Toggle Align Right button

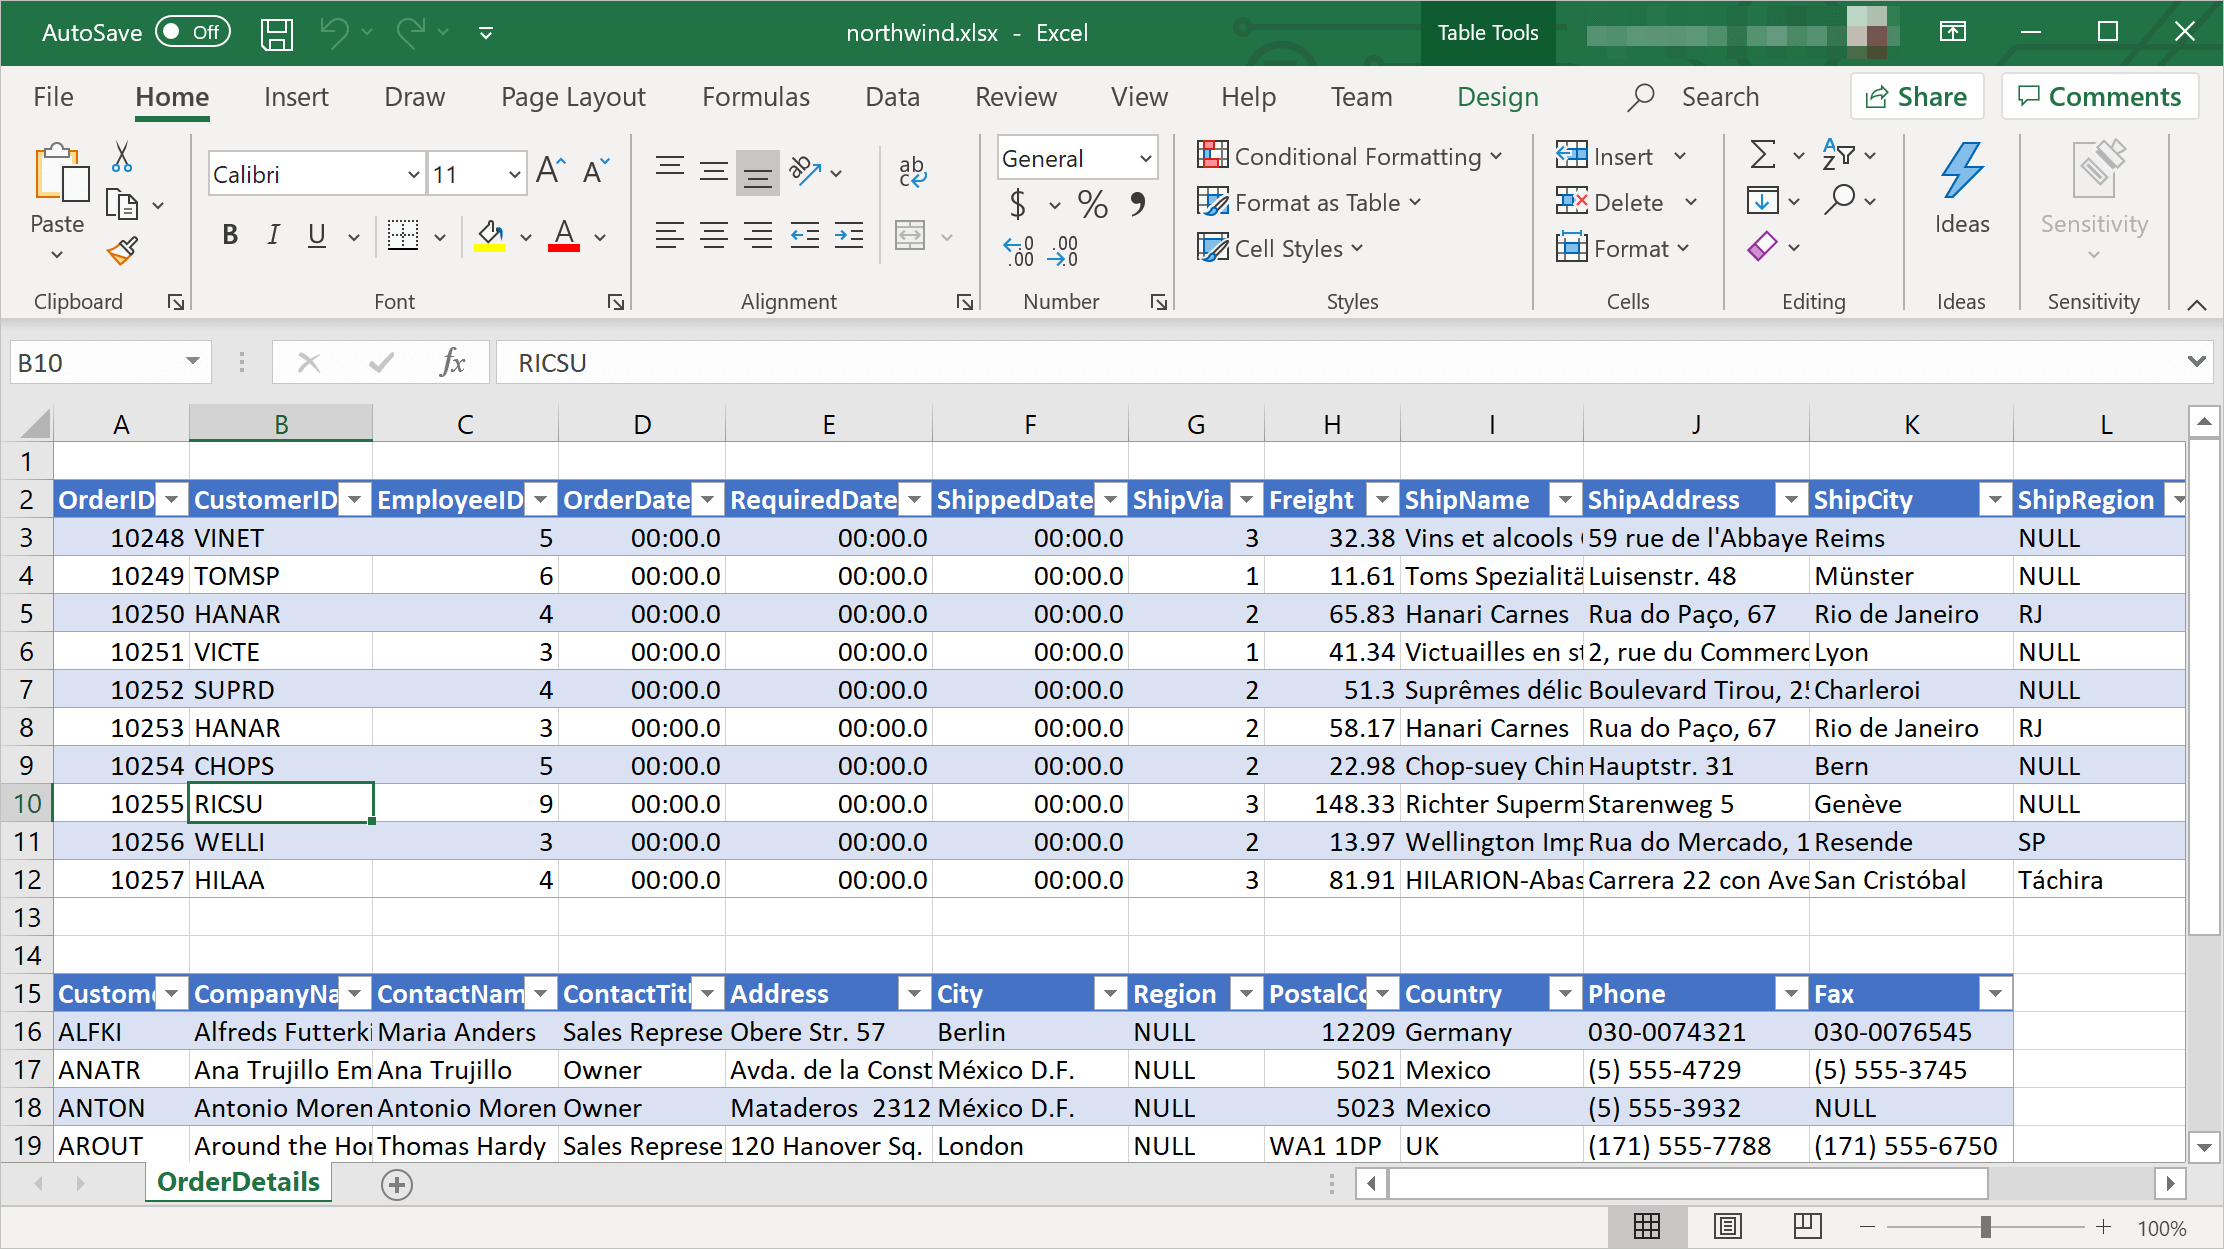pyautogui.click(x=758, y=236)
